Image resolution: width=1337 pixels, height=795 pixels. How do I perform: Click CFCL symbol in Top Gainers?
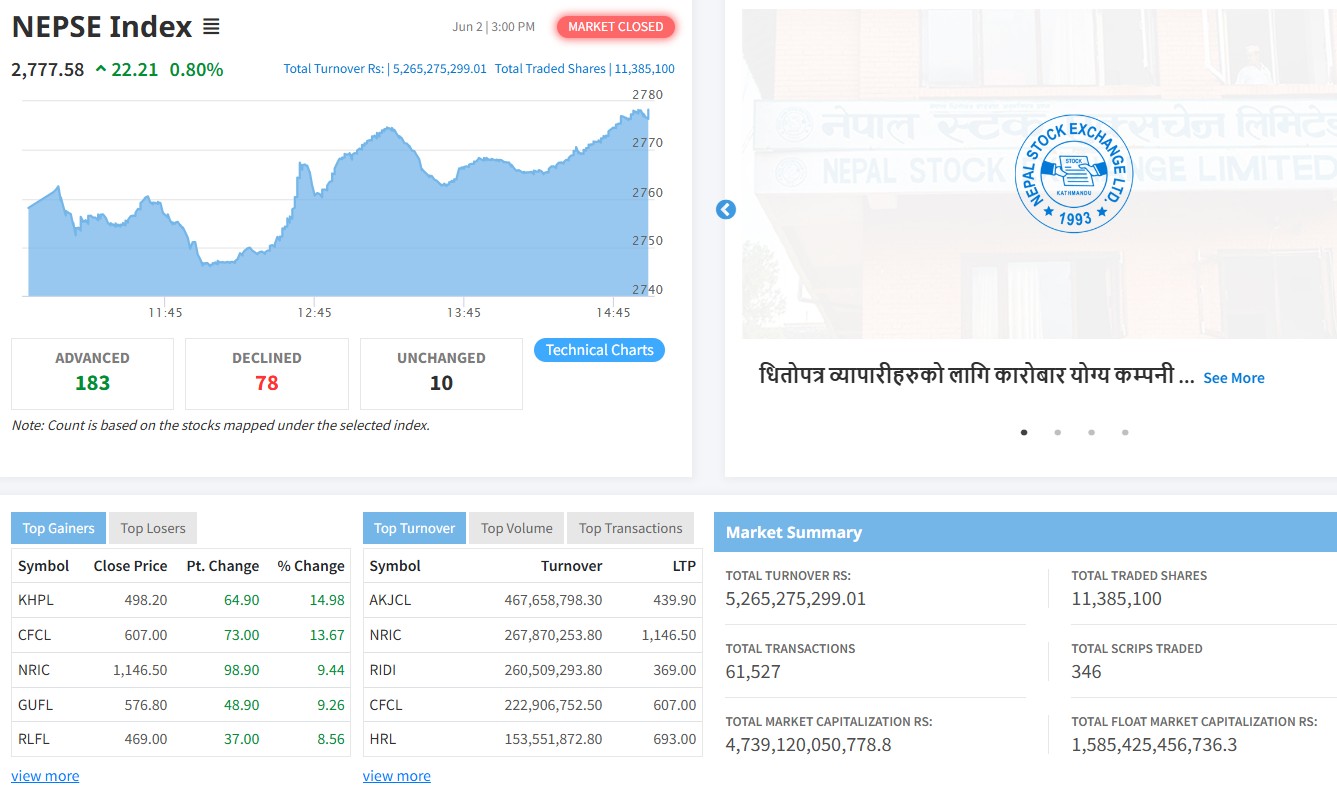(x=34, y=635)
